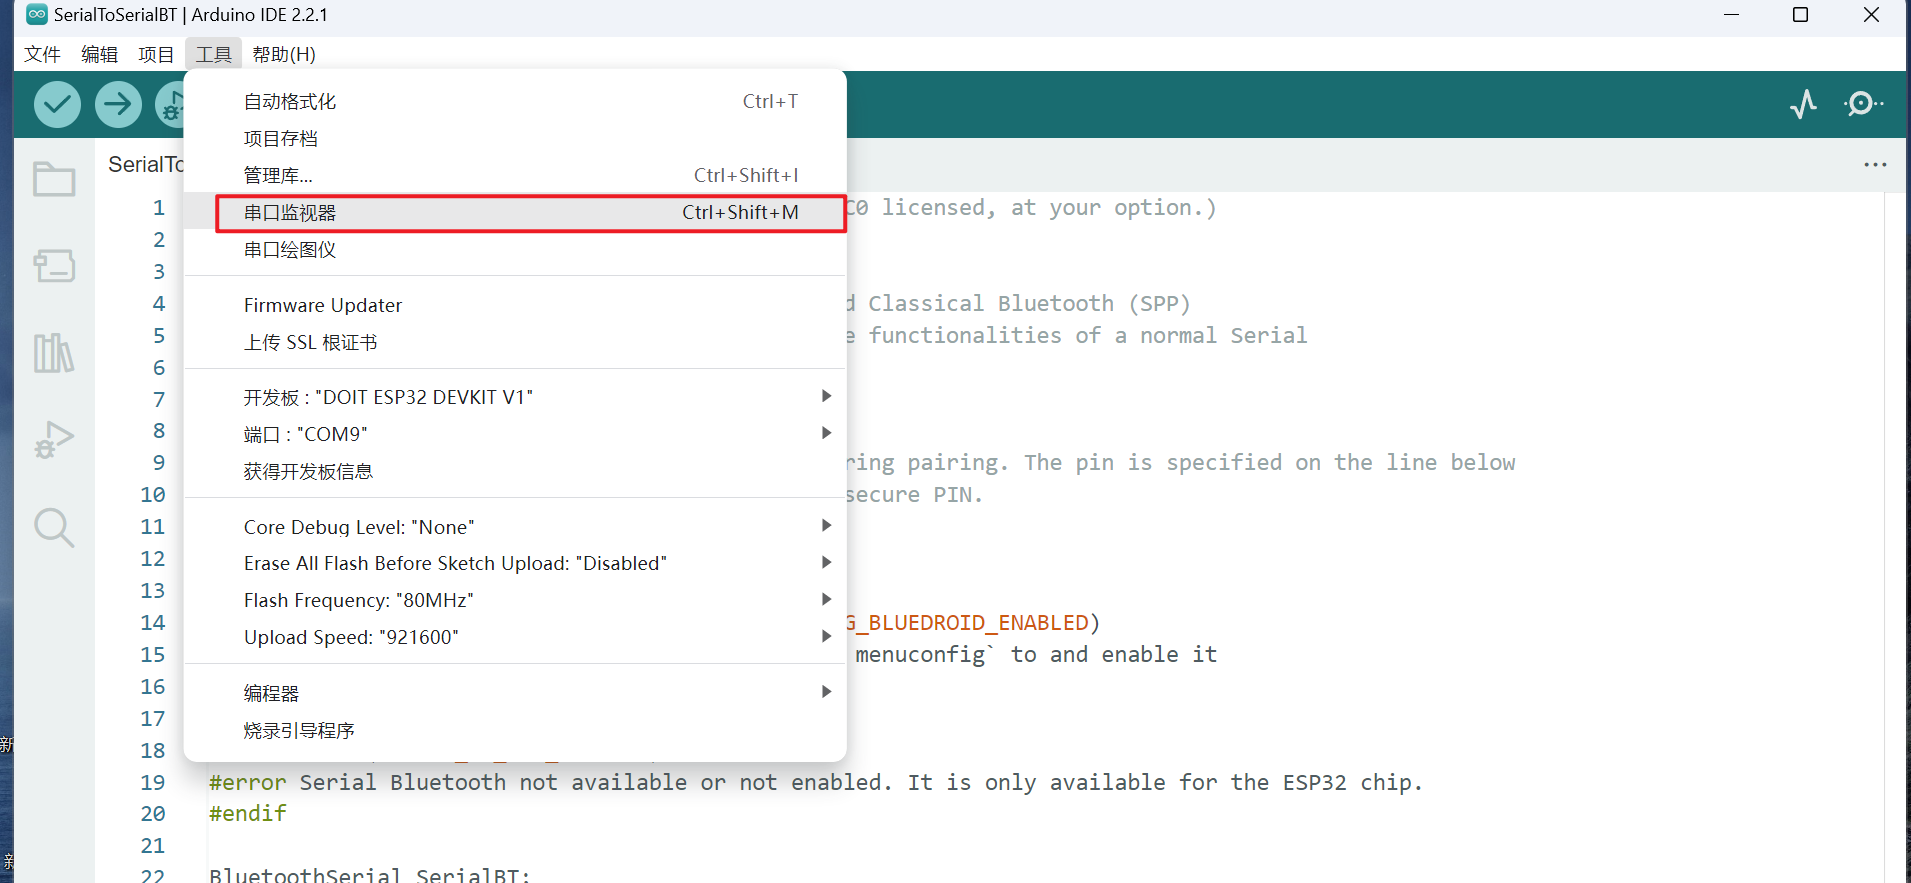
Task: Select 上传 SSL 根证书 entry
Action: click(515, 342)
